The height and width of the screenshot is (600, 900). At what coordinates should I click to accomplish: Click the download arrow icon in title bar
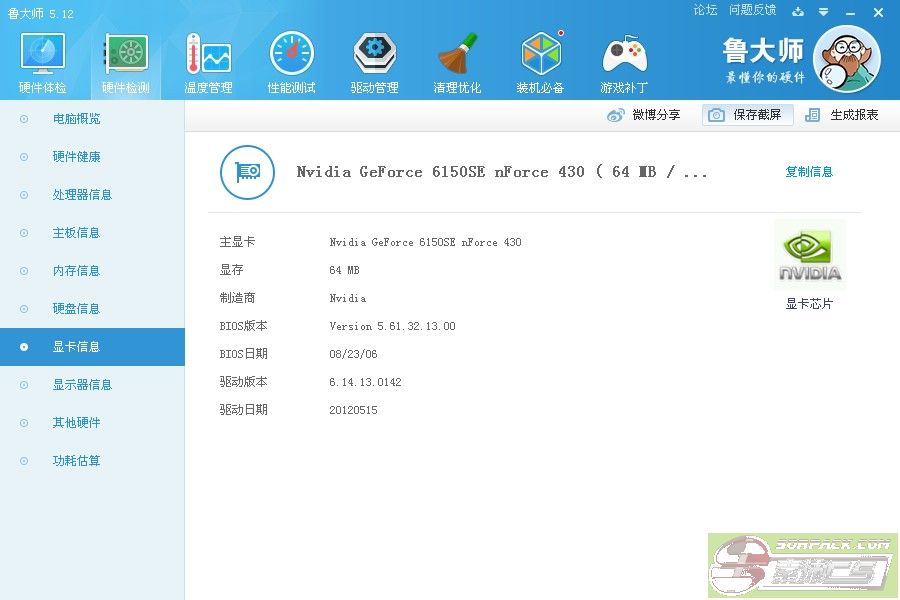point(798,11)
